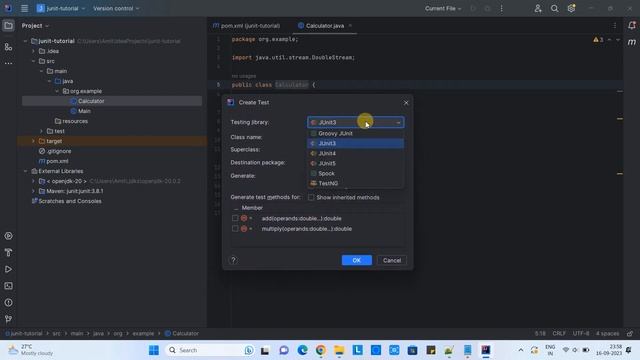640x360 pixels.
Task: Open the main hamburger menu
Action: [24, 8]
